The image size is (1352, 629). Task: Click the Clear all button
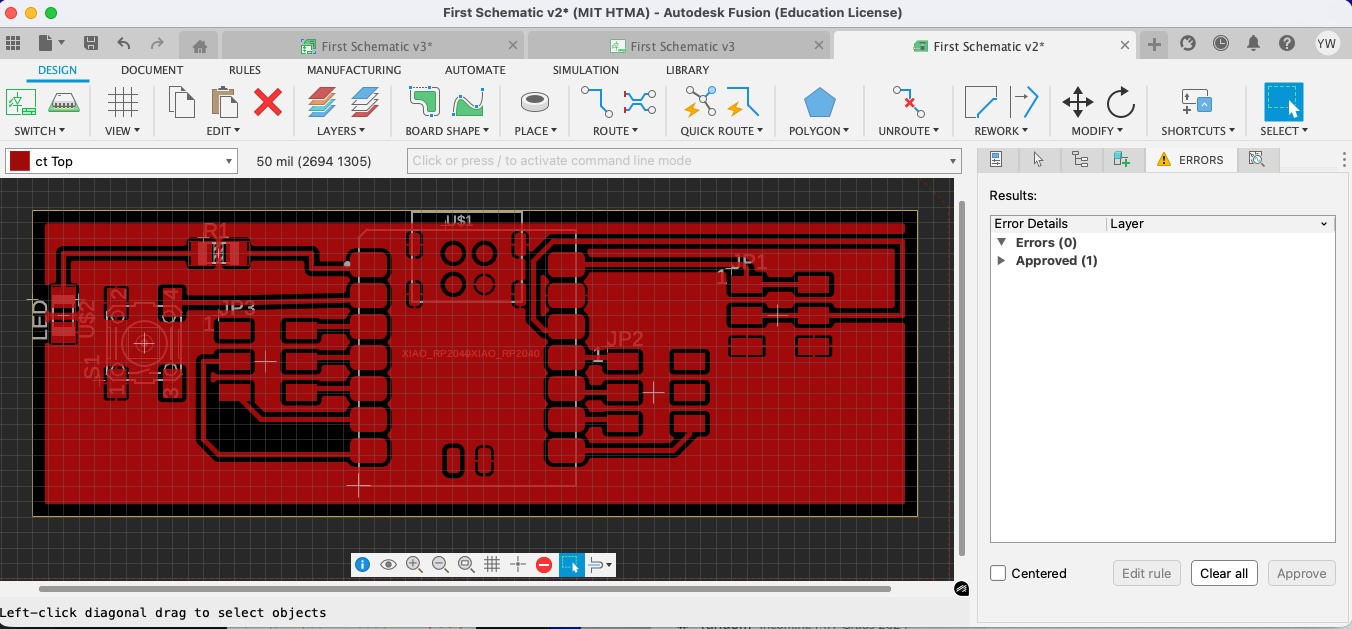coord(1223,573)
